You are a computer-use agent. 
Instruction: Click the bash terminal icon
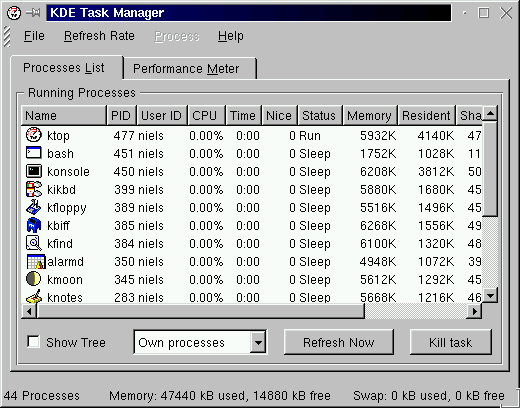(34, 153)
